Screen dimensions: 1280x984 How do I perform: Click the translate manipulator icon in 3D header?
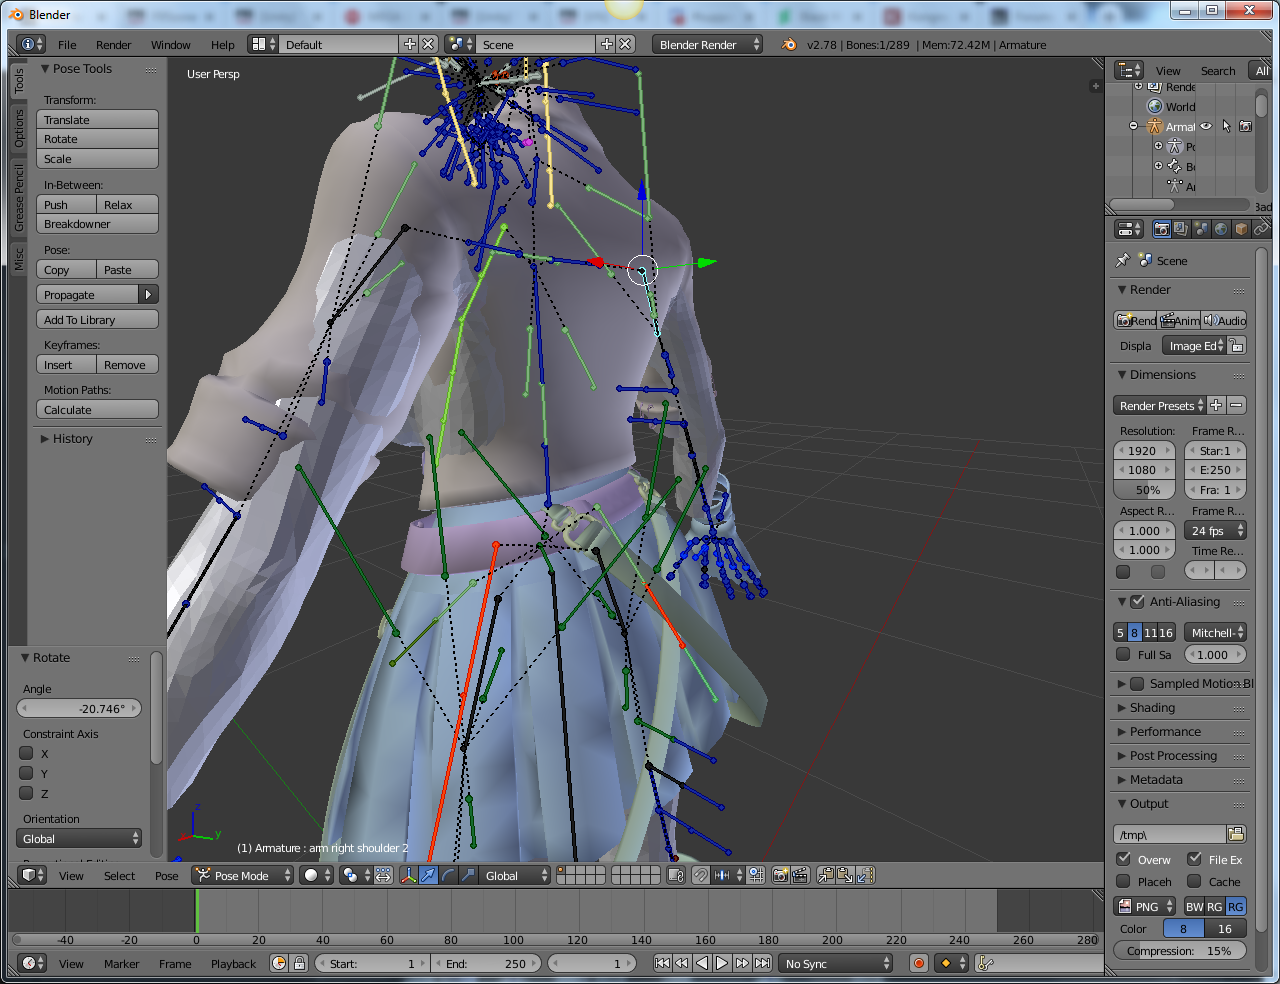click(x=428, y=875)
